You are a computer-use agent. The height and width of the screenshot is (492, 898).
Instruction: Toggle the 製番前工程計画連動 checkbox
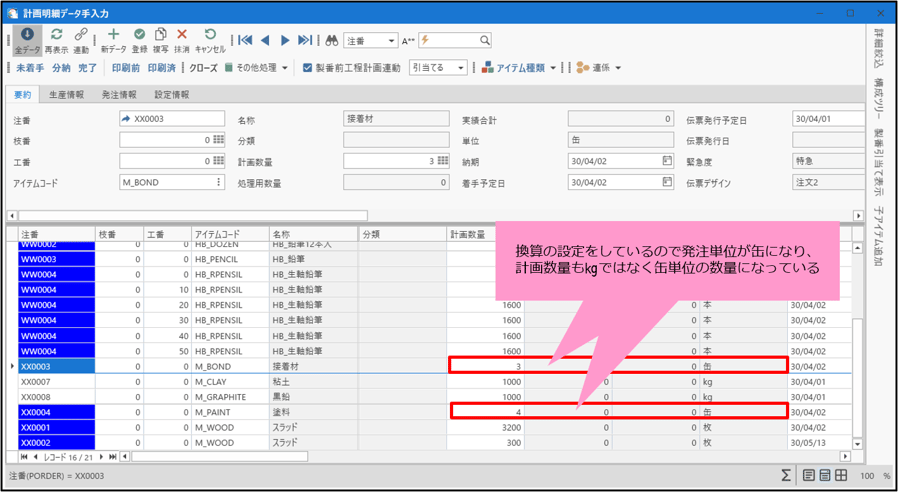(308, 68)
